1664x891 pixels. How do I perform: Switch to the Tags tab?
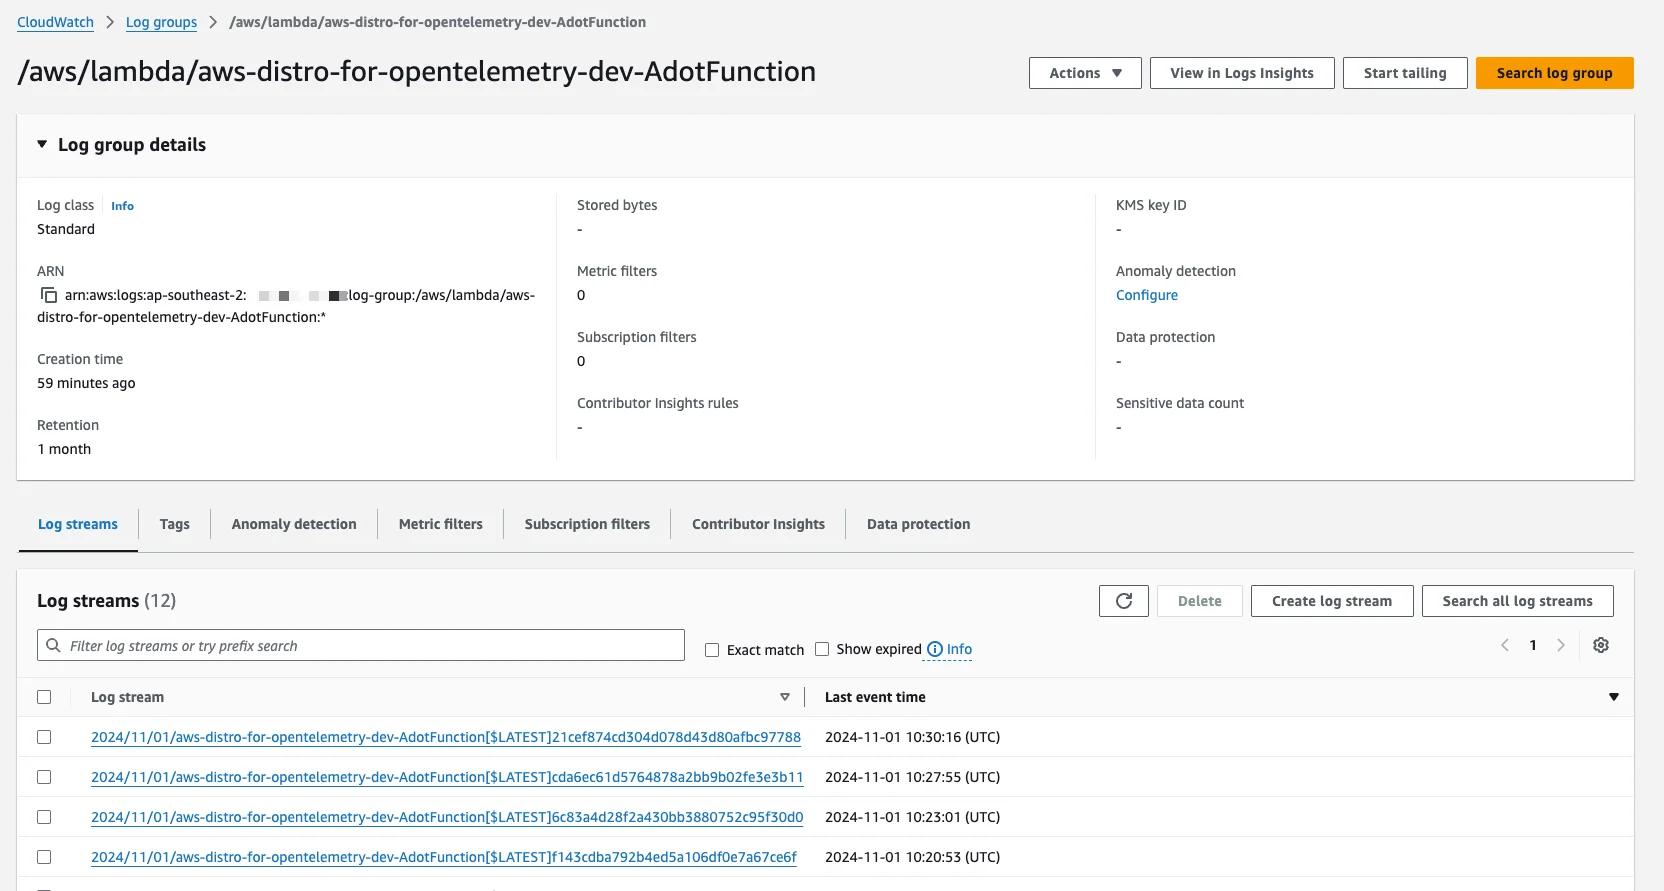pyautogui.click(x=174, y=524)
